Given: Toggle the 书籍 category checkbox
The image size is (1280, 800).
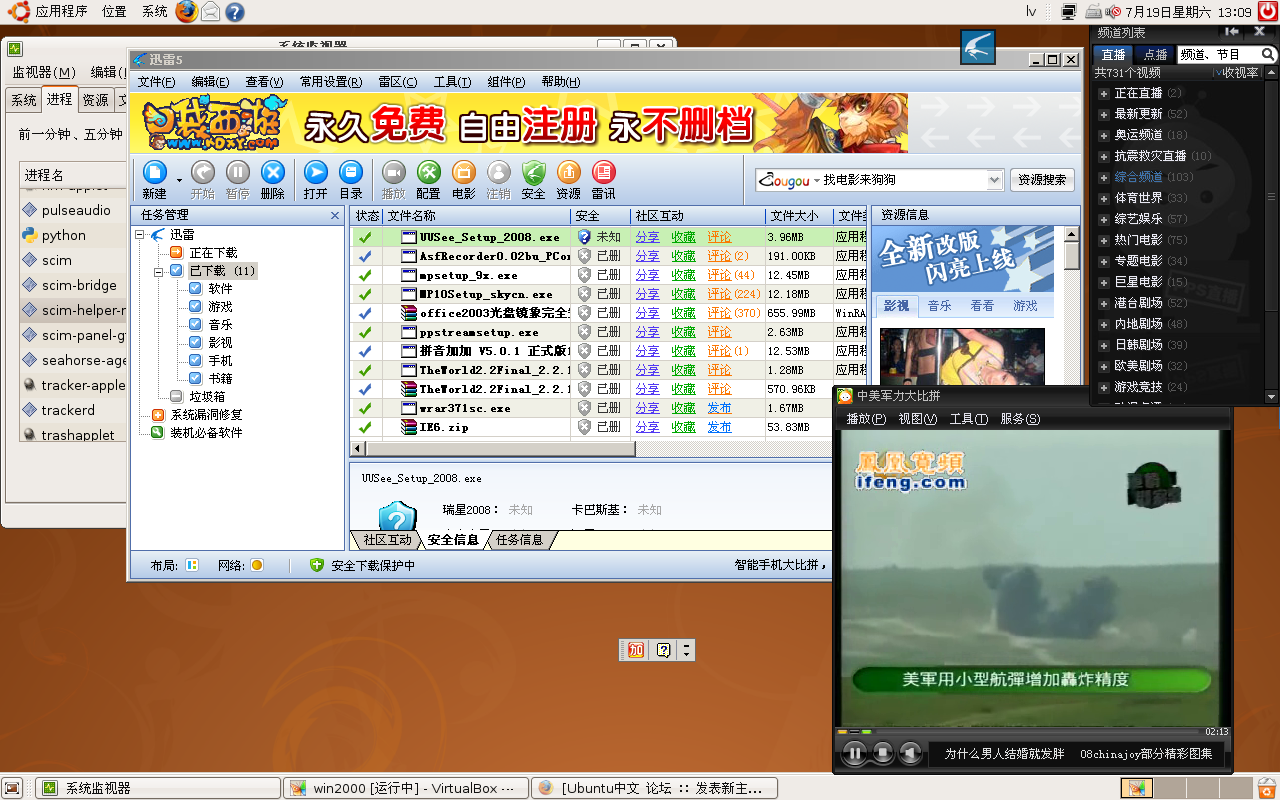Looking at the screenshot, I should coord(195,379).
